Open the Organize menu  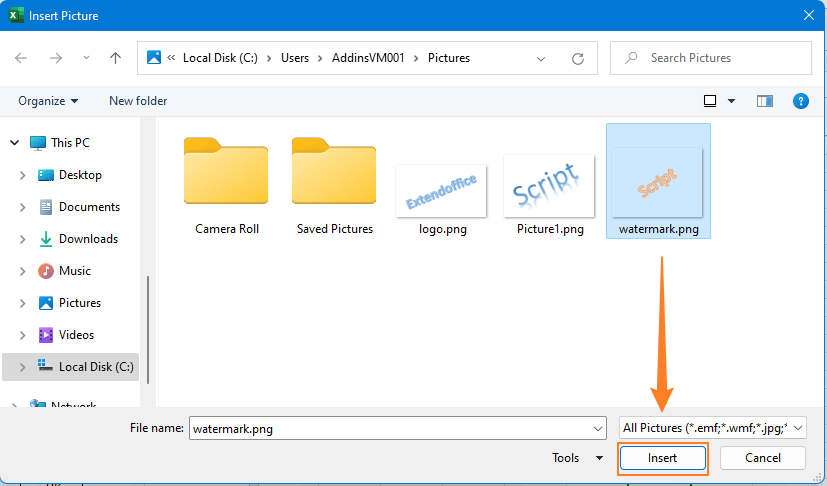click(x=48, y=101)
